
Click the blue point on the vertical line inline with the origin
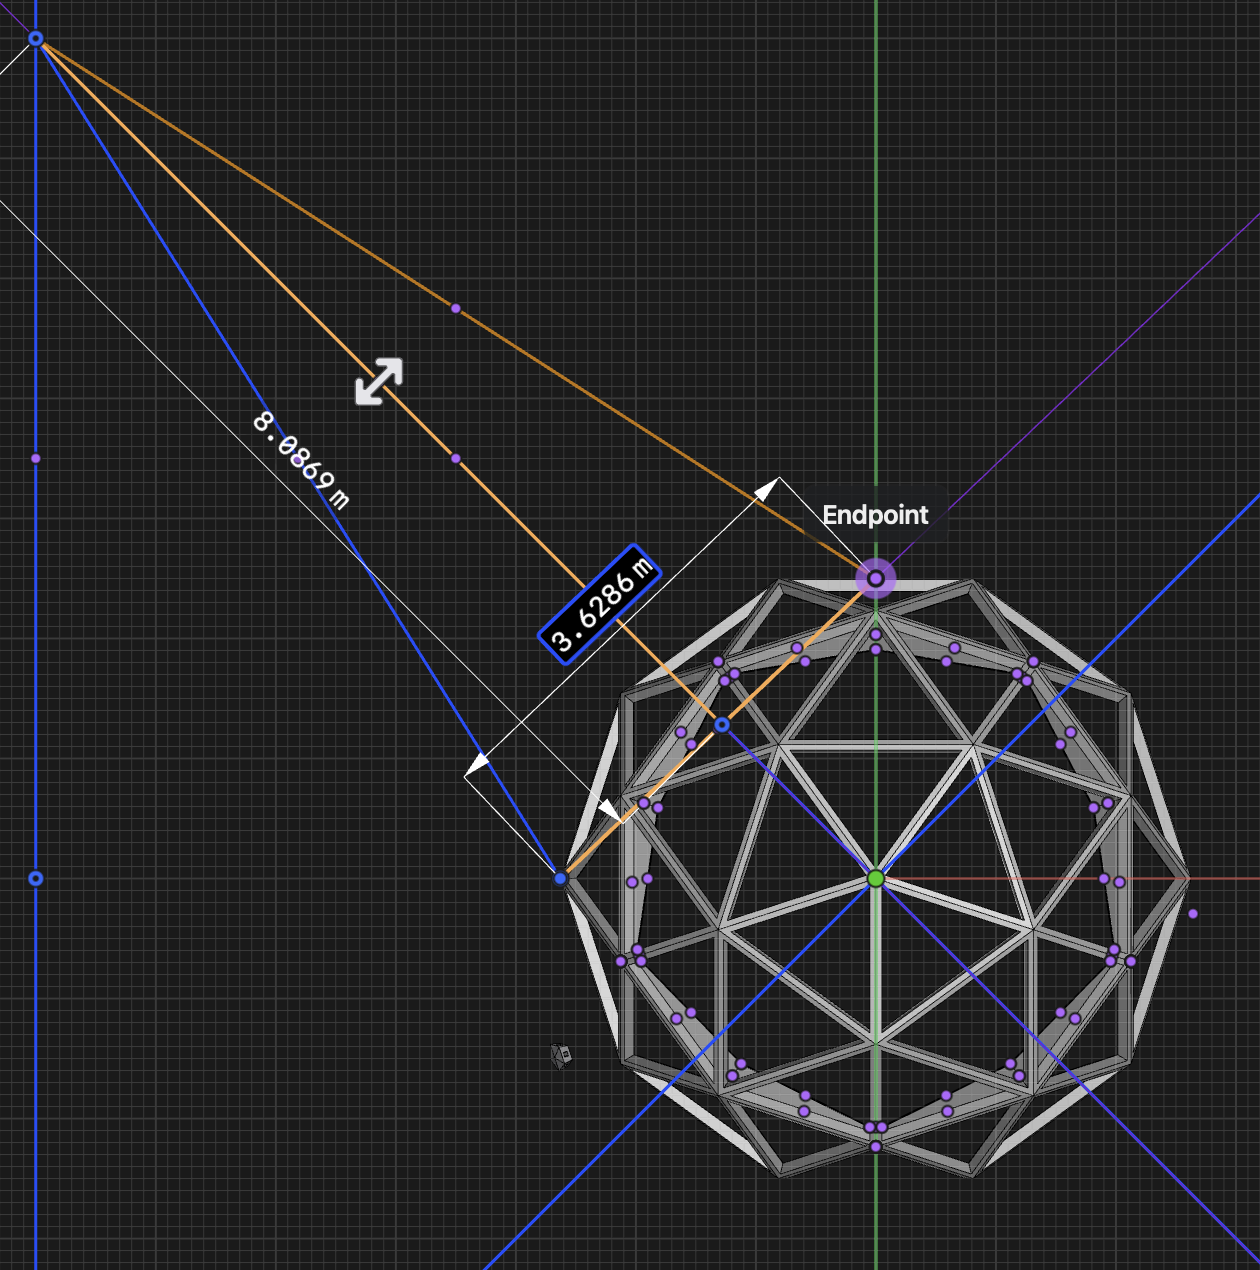(36, 879)
